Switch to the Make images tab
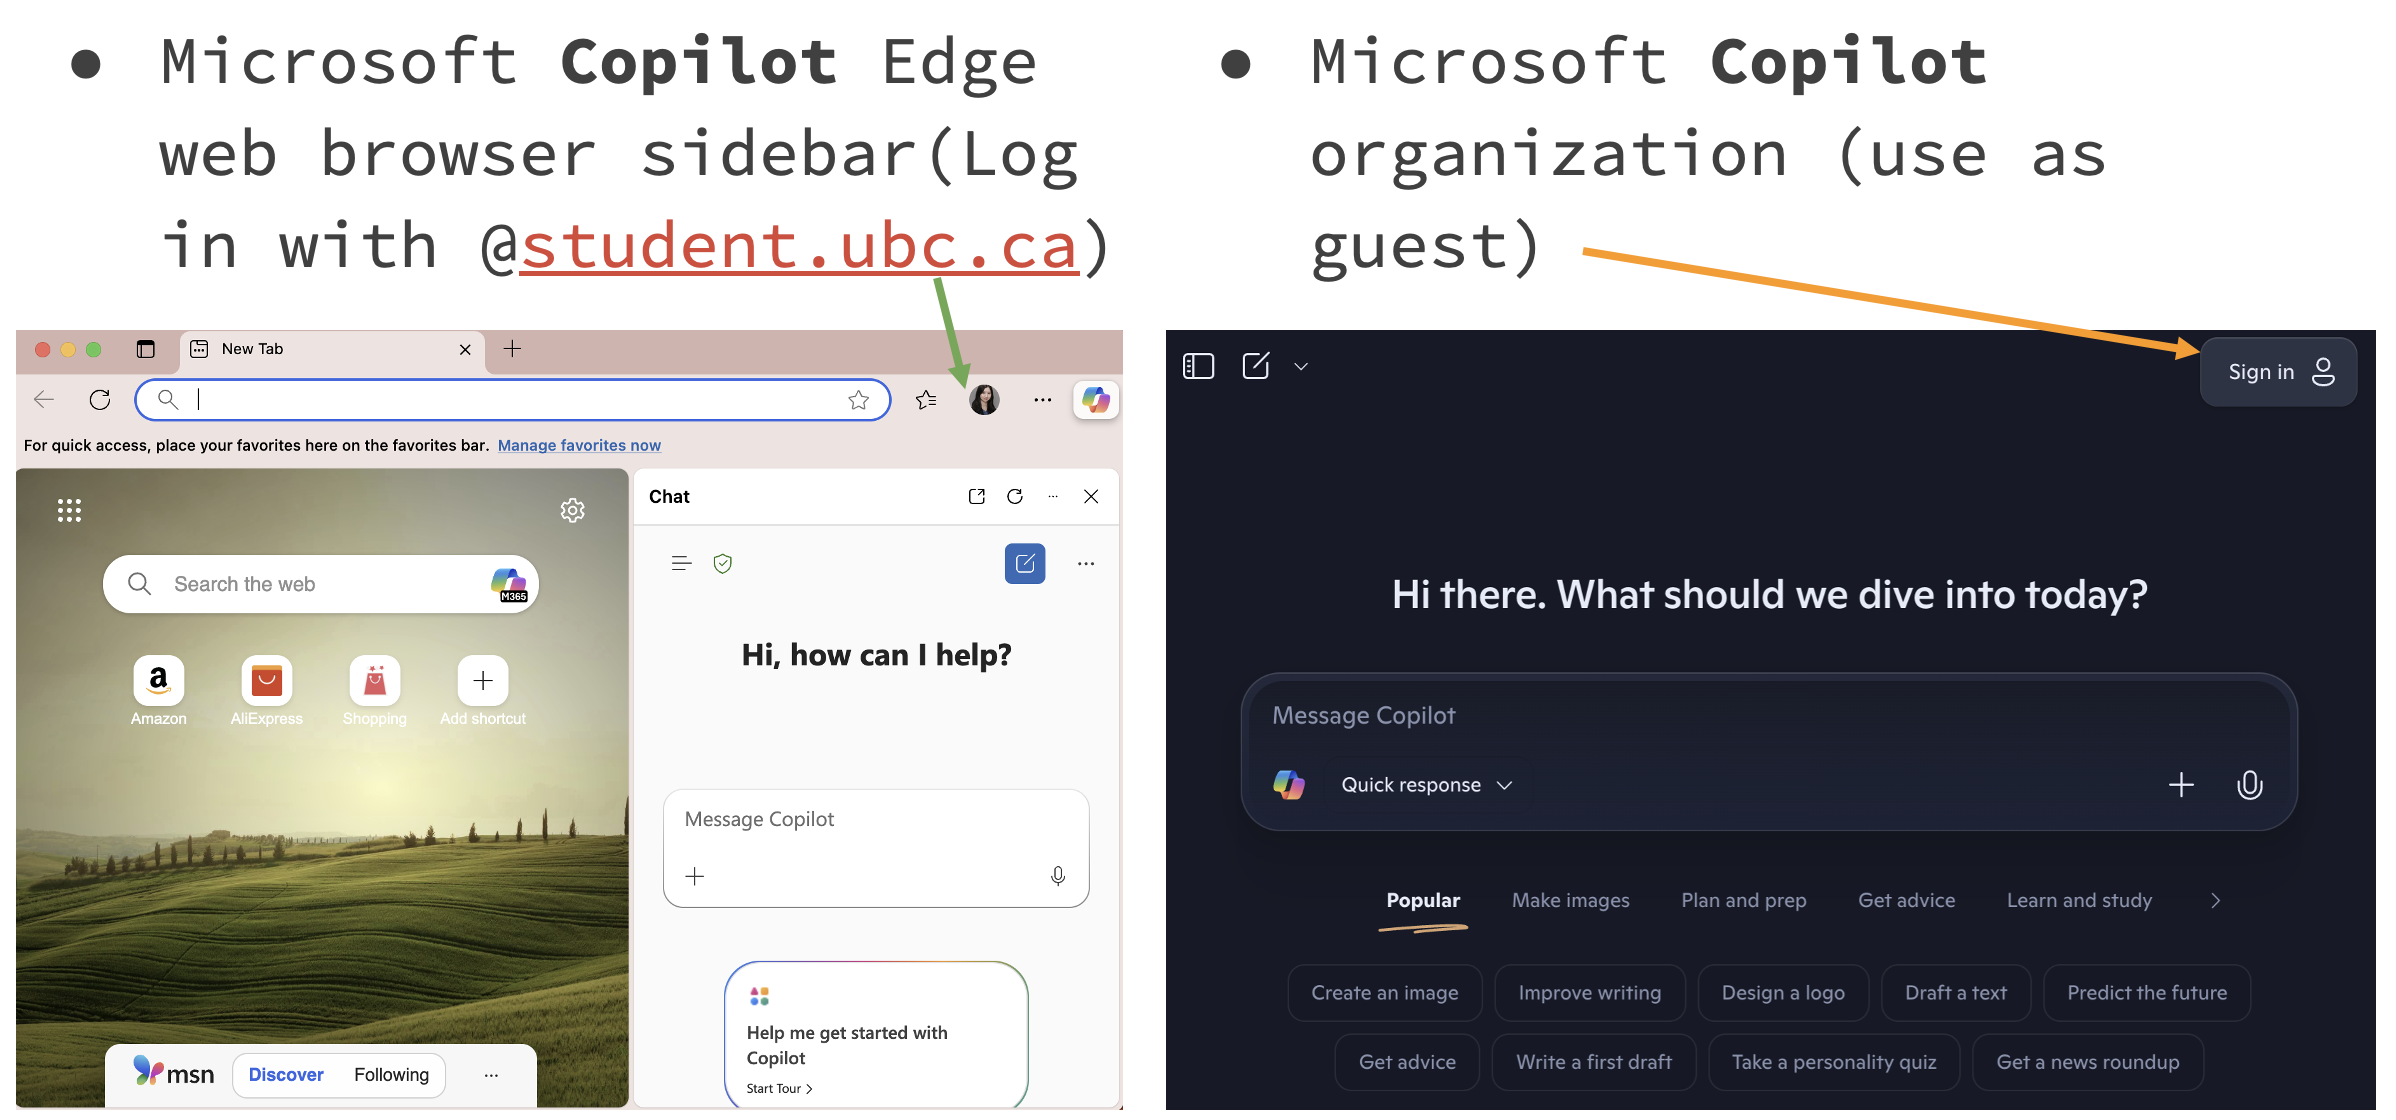2396x1120 pixels. coord(1570,901)
